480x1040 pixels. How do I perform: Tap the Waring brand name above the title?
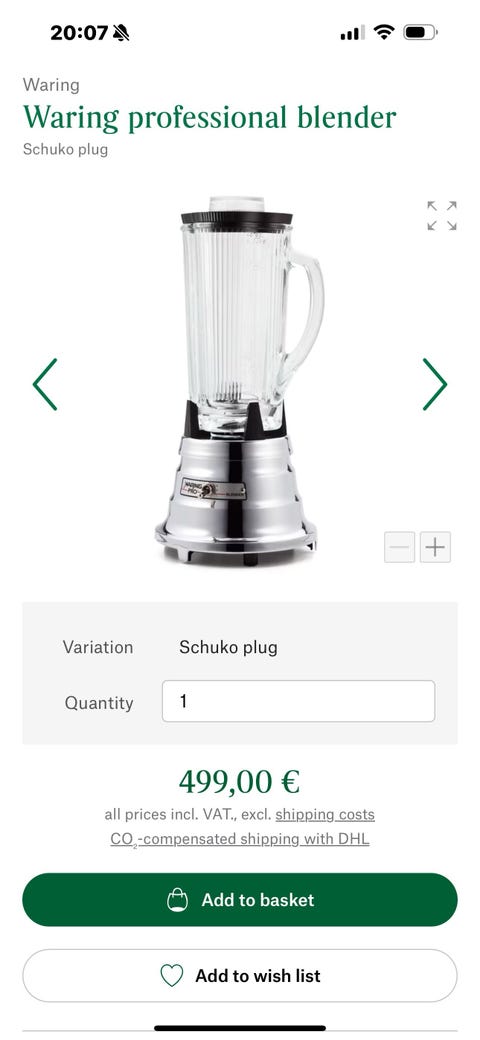[x=51, y=85]
